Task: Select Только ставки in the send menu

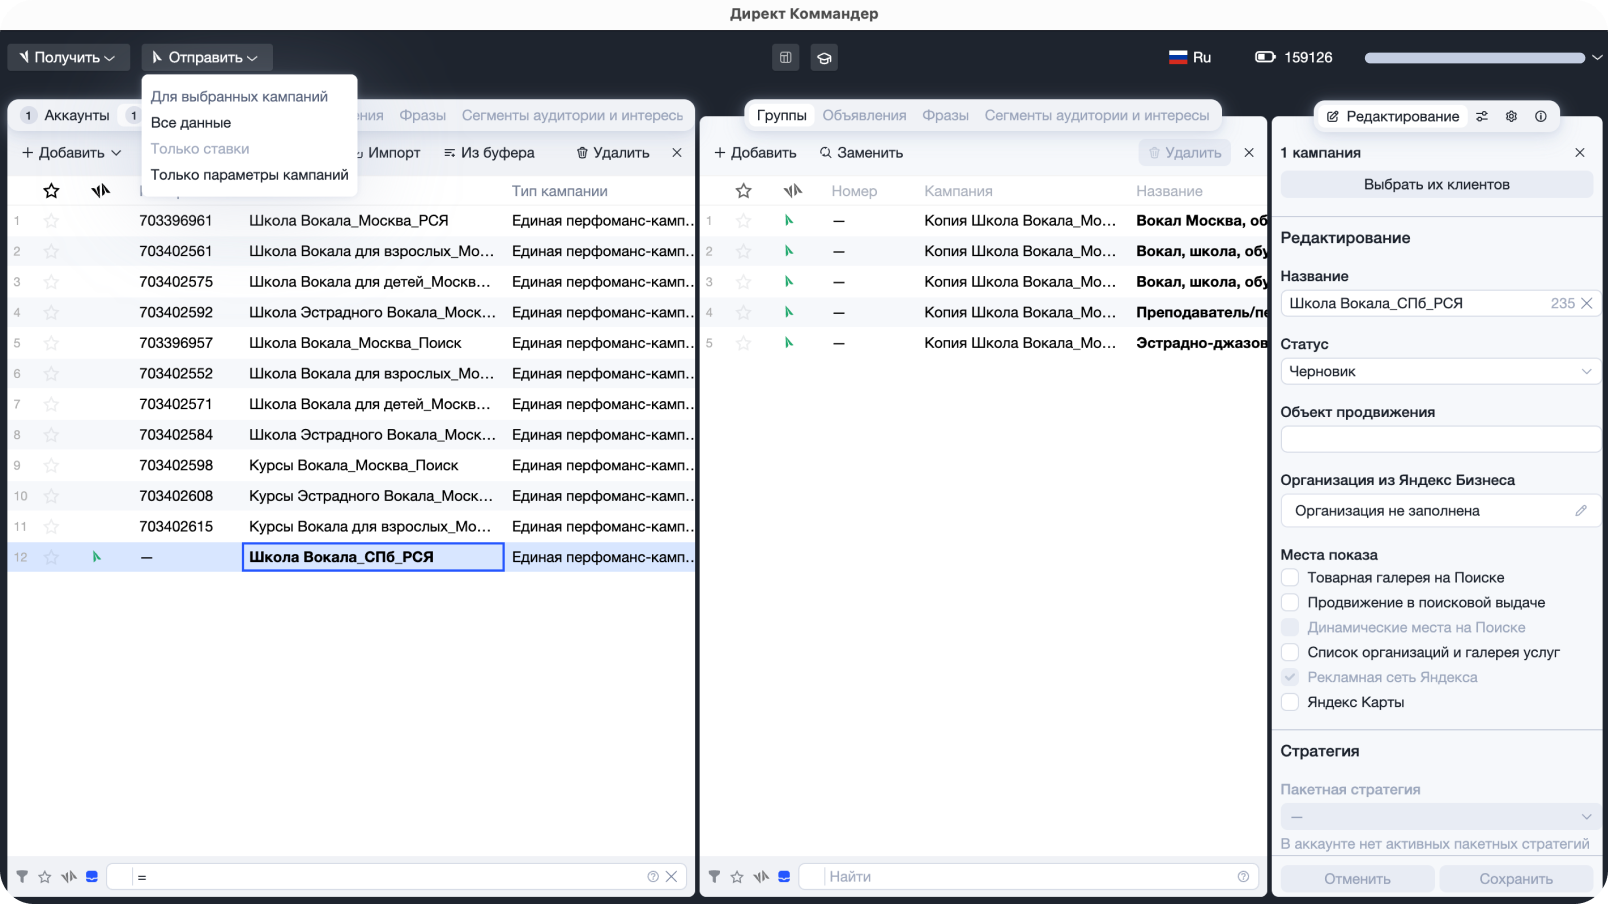Action: (200, 149)
